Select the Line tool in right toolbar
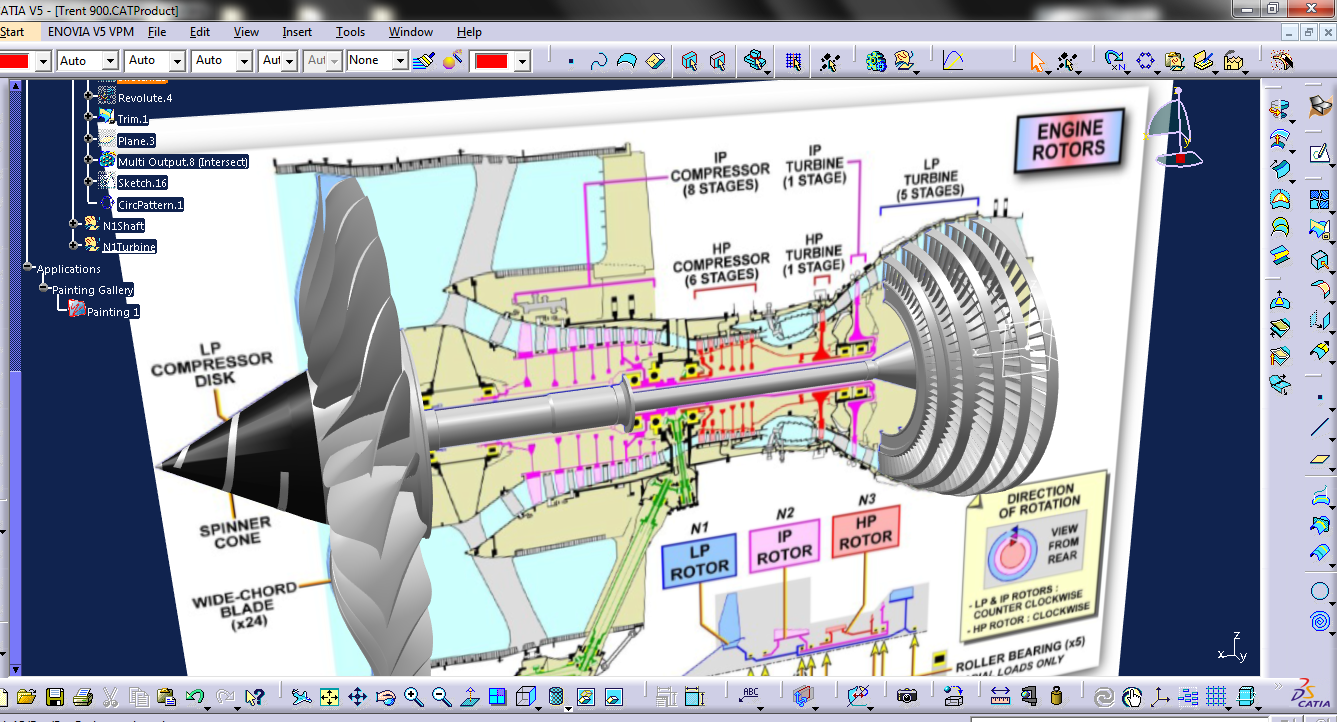 tap(1320, 427)
